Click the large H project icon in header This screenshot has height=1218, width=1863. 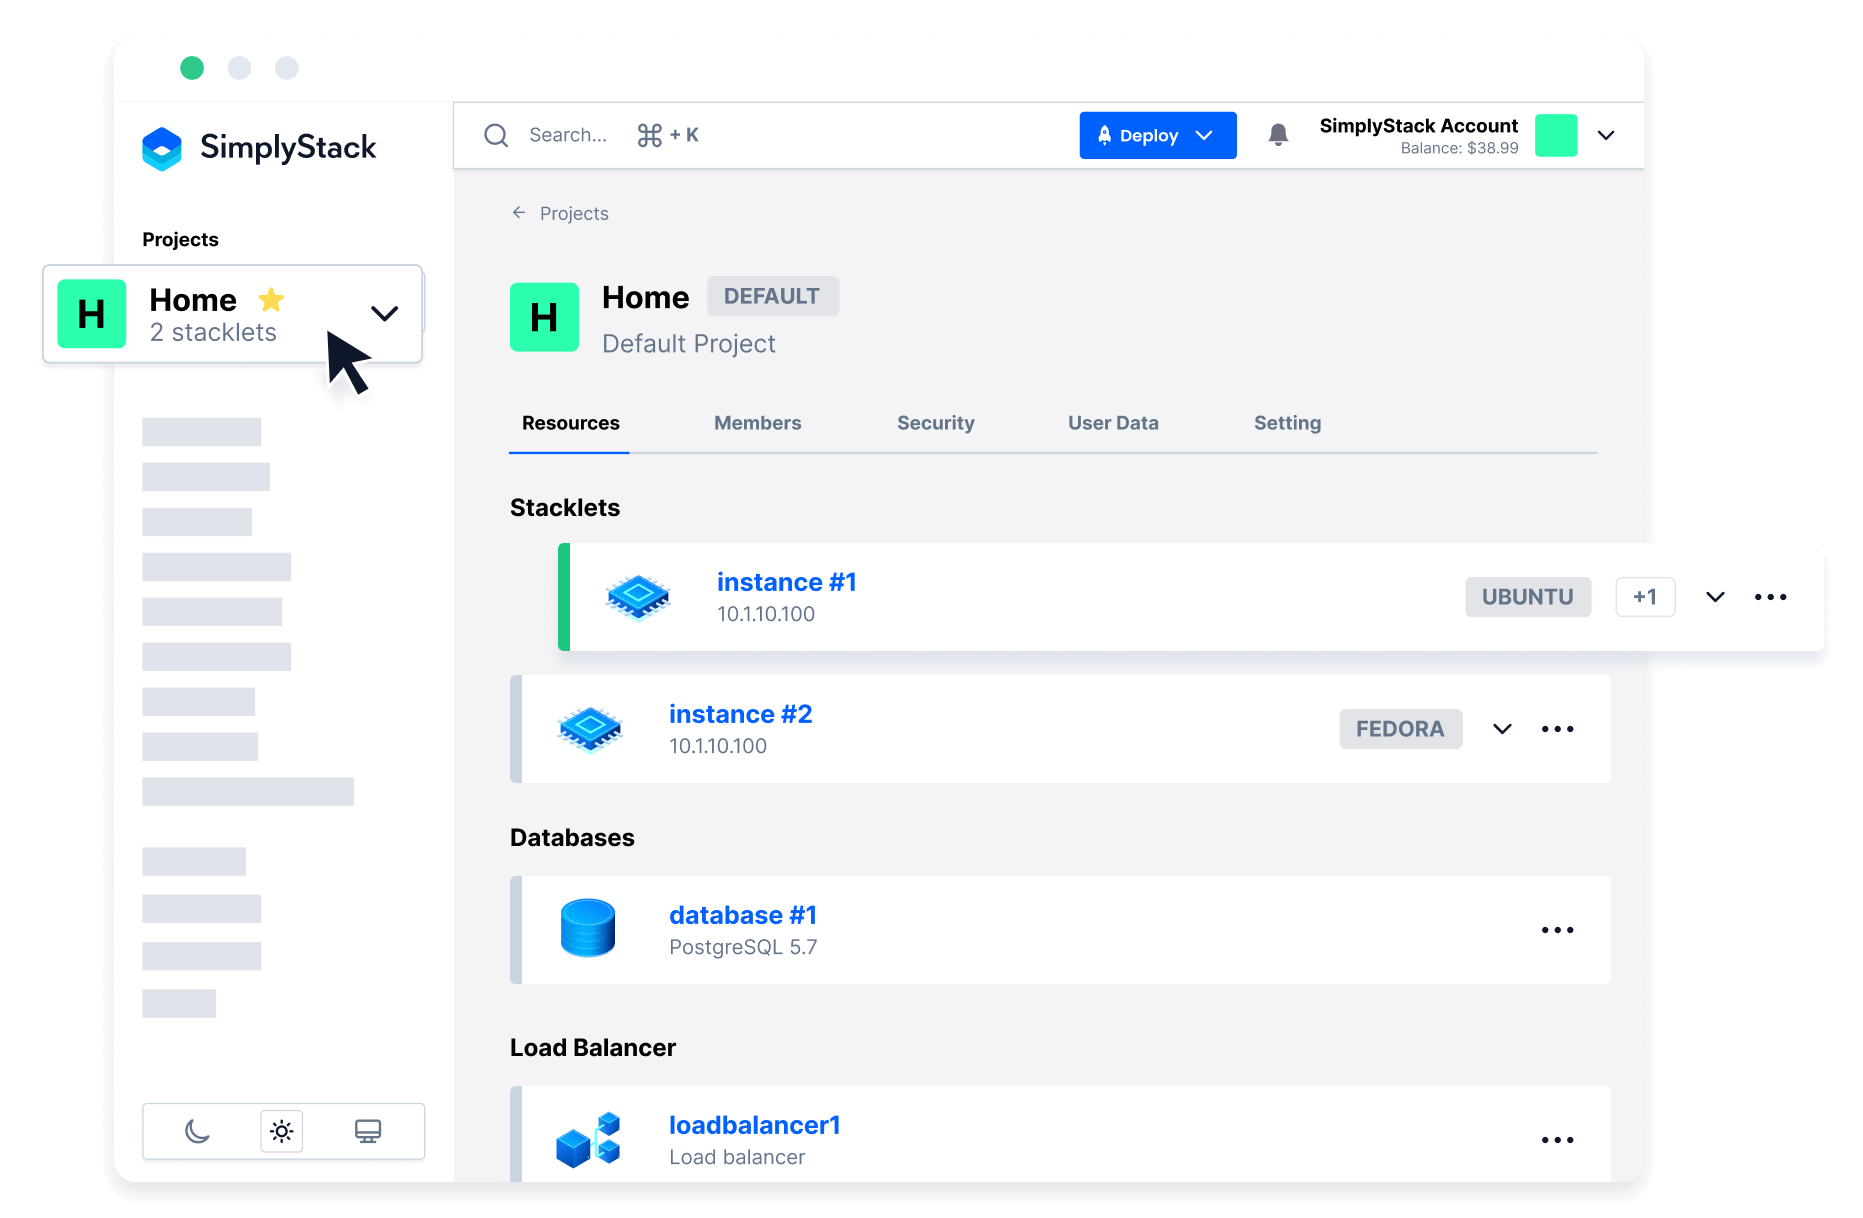[x=544, y=317]
